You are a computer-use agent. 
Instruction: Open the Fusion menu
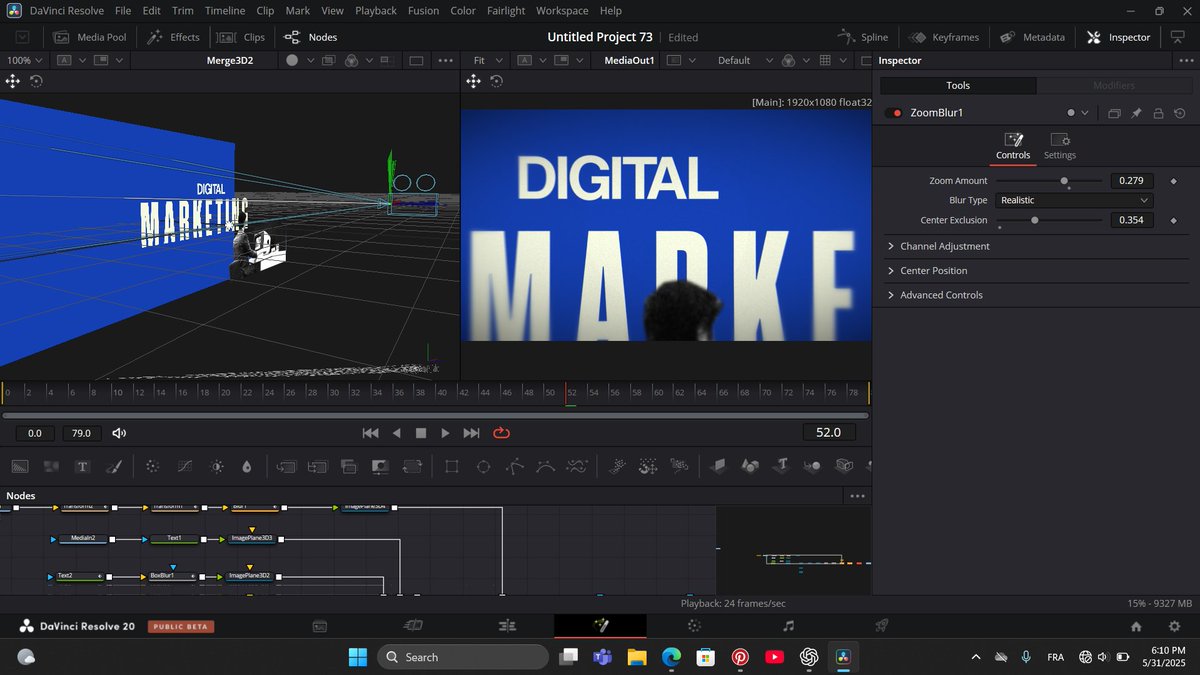[x=424, y=11]
